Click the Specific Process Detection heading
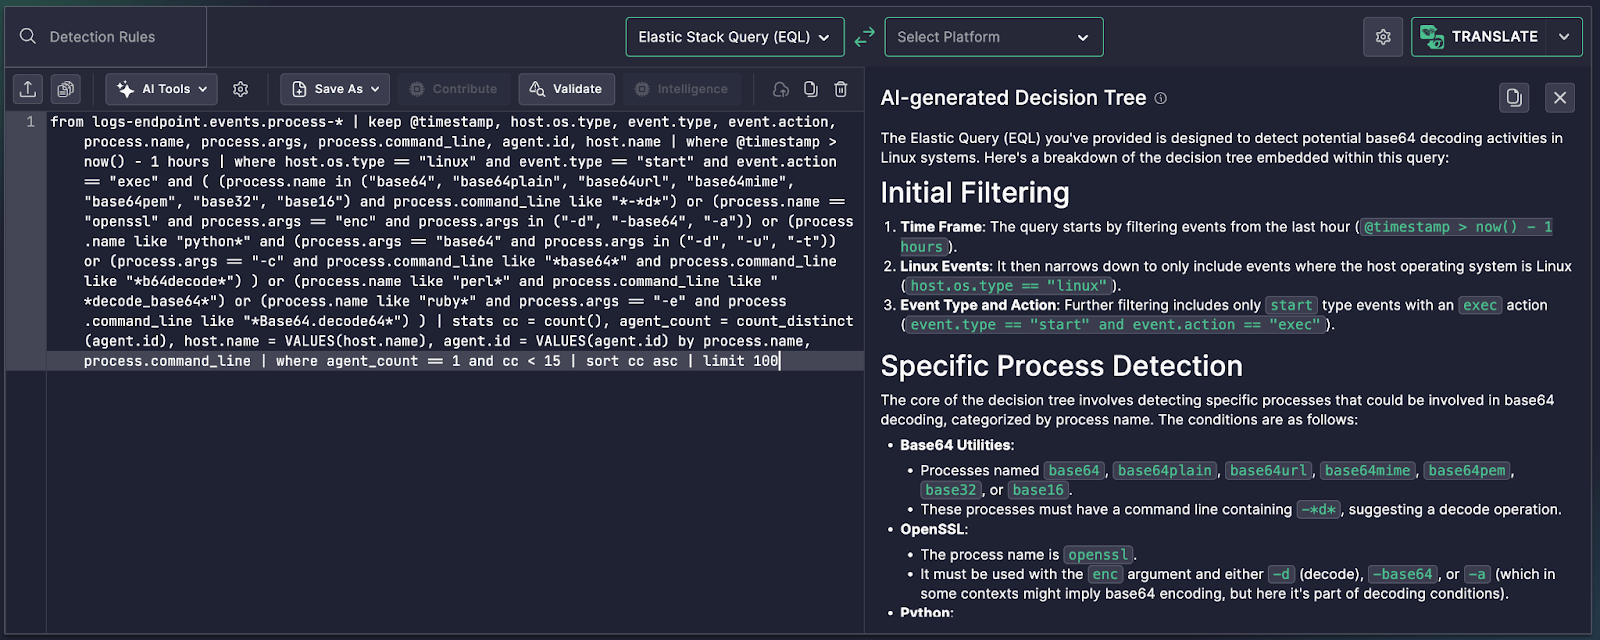This screenshot has height=640, width=1600. pos(1061,366)
